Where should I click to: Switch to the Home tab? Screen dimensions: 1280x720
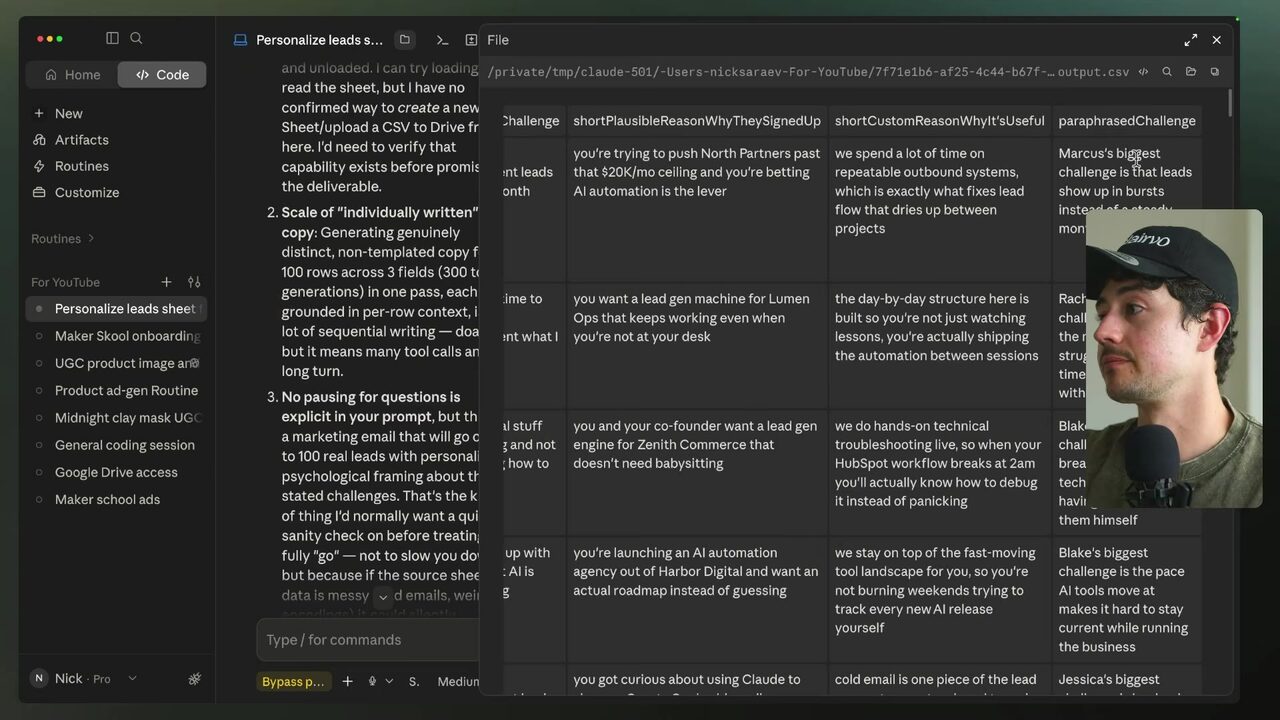point(72,74)
